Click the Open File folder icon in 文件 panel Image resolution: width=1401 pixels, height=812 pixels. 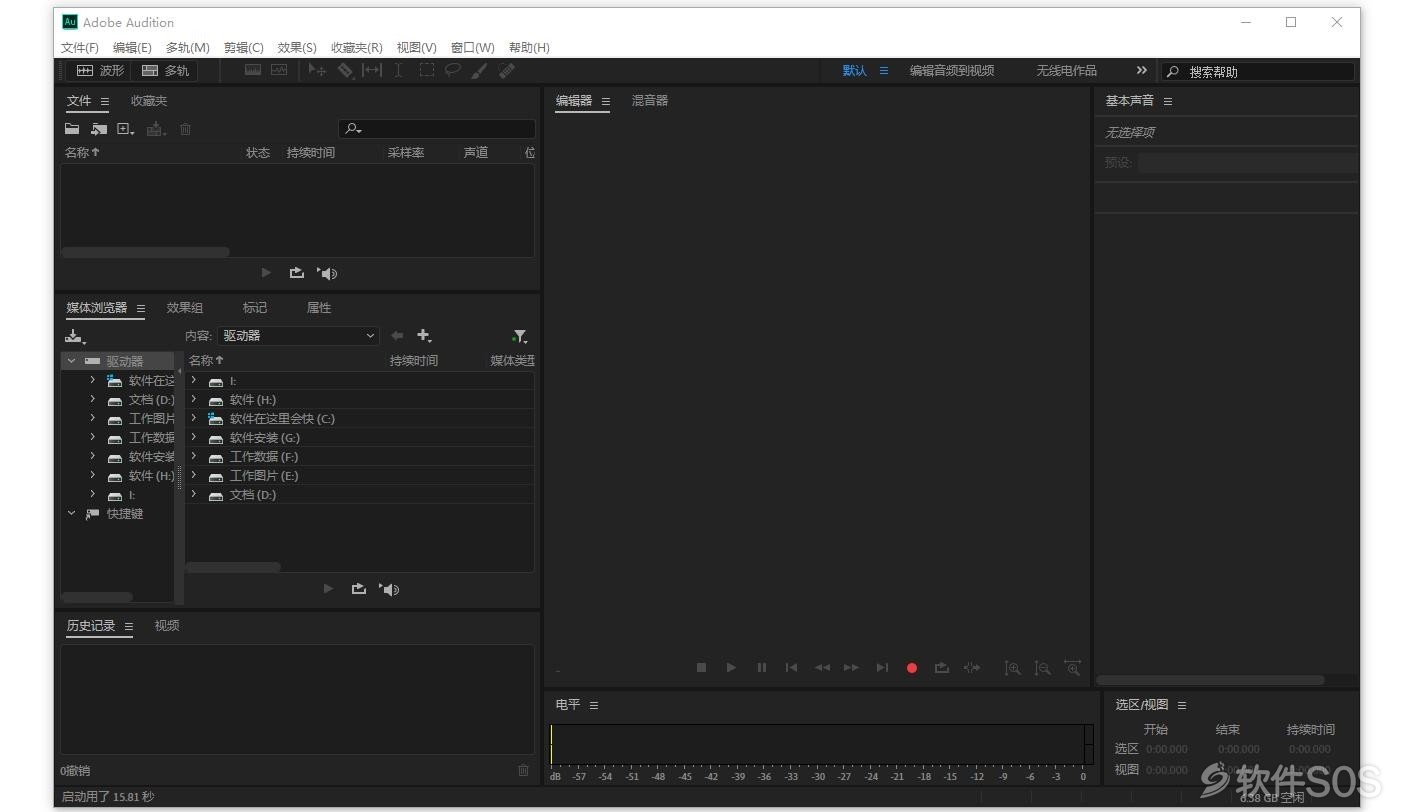(x=72, y=129)
